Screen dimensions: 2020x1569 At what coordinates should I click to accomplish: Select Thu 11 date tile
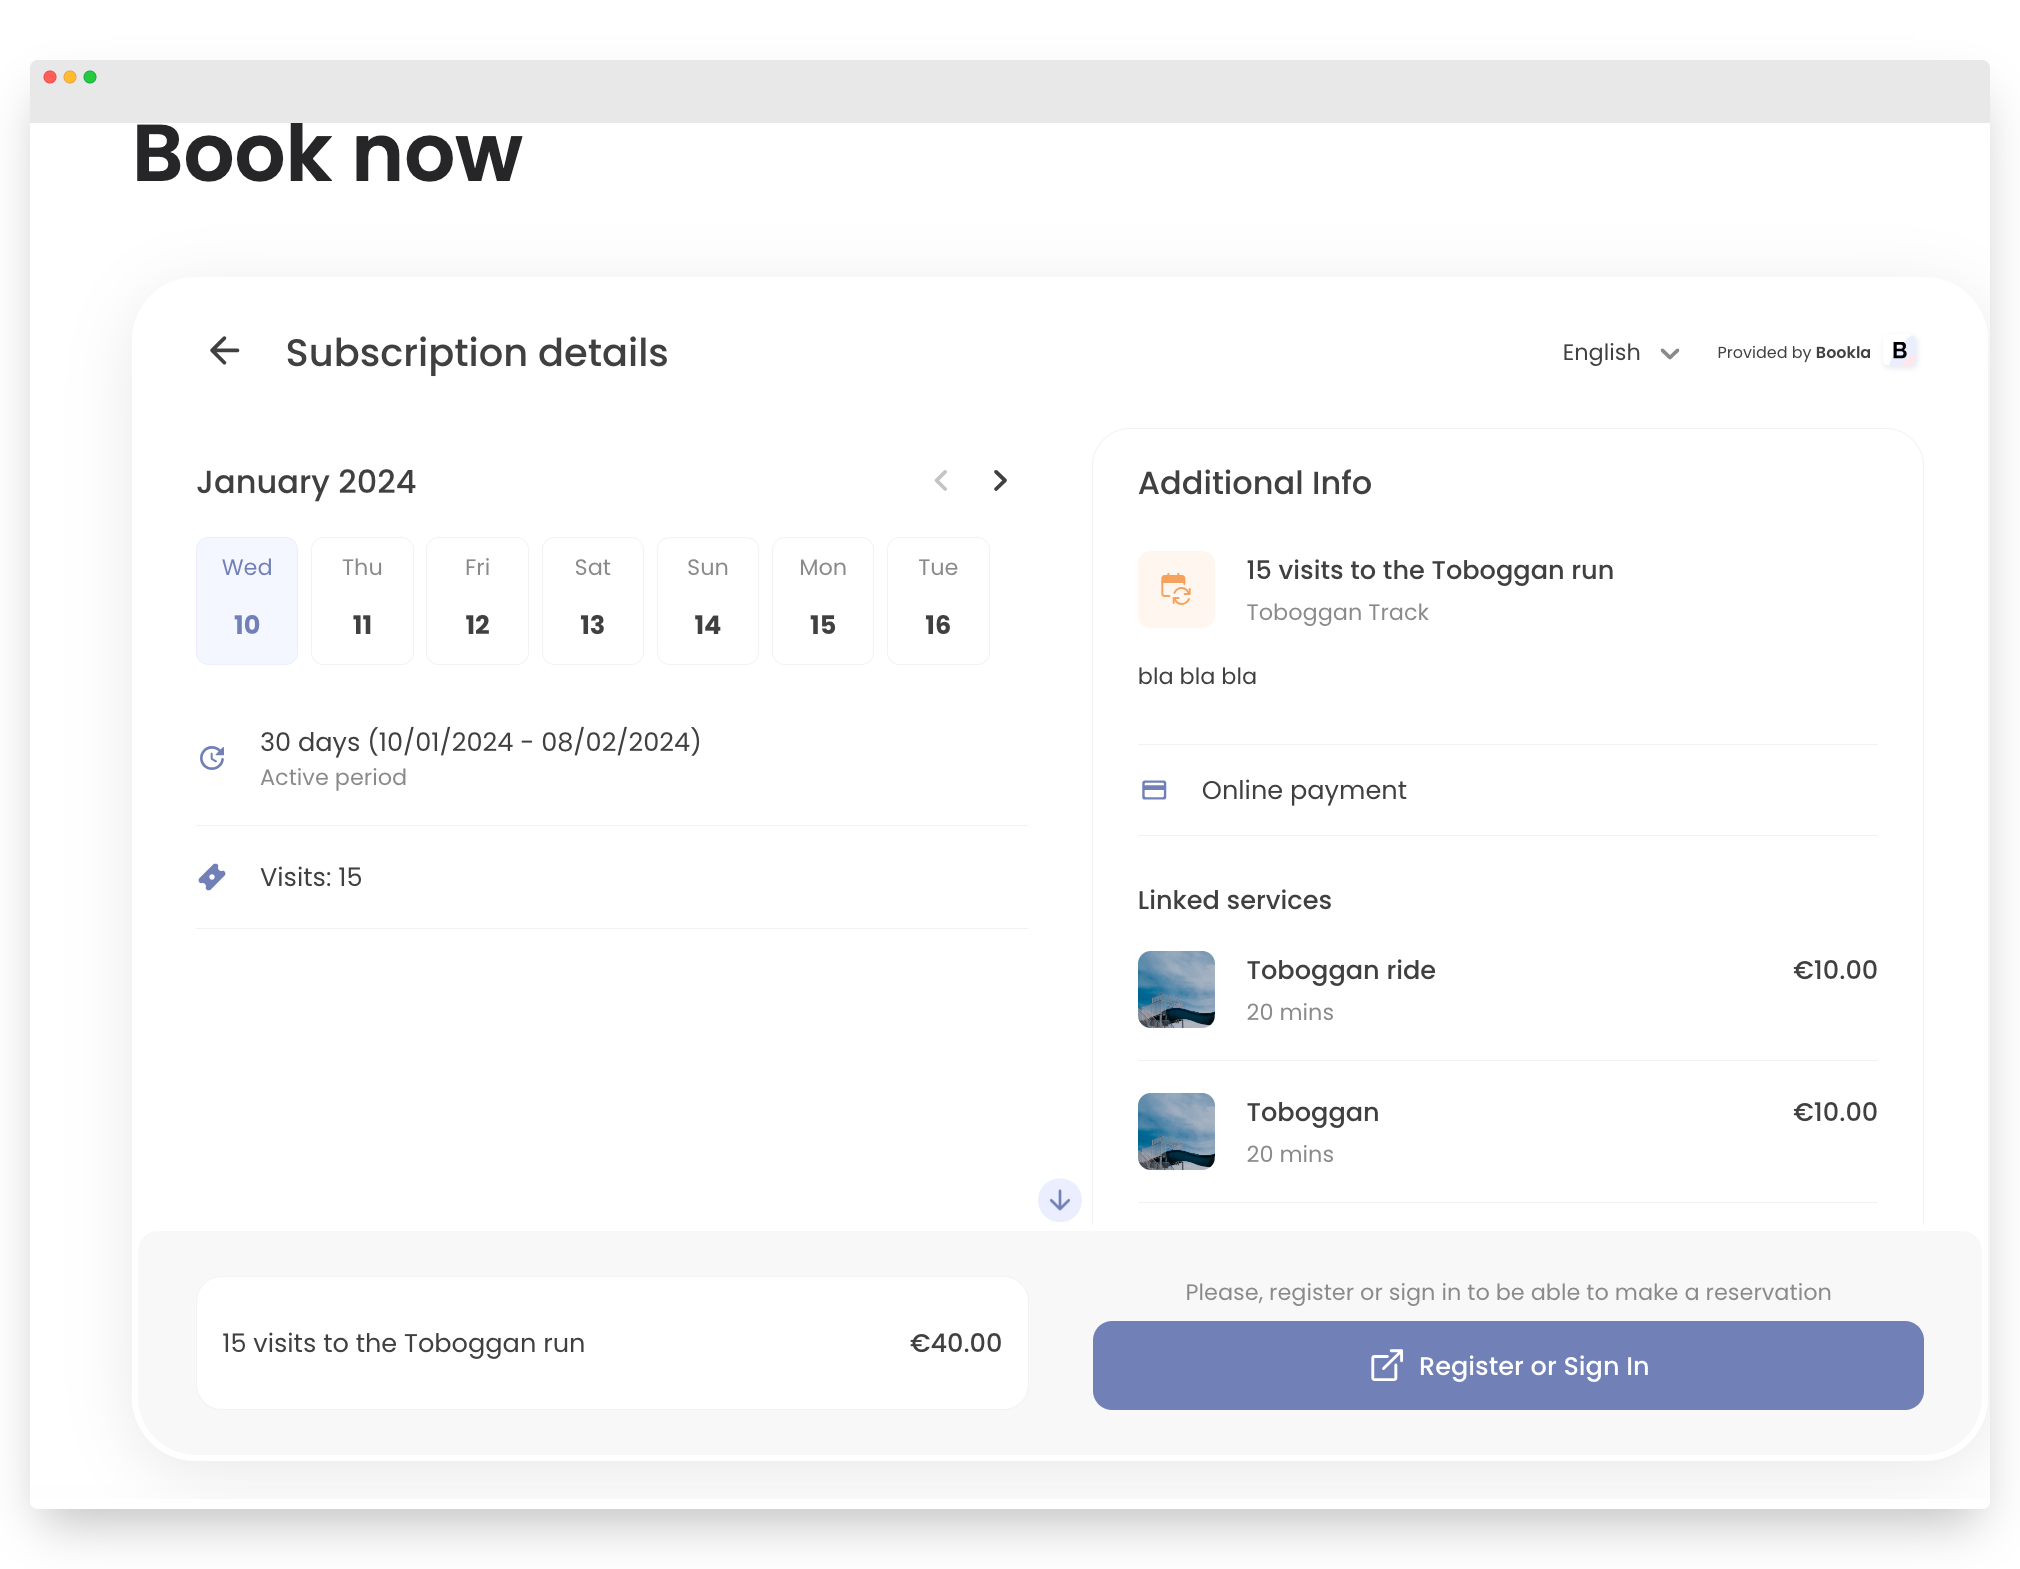click(362, 600)
